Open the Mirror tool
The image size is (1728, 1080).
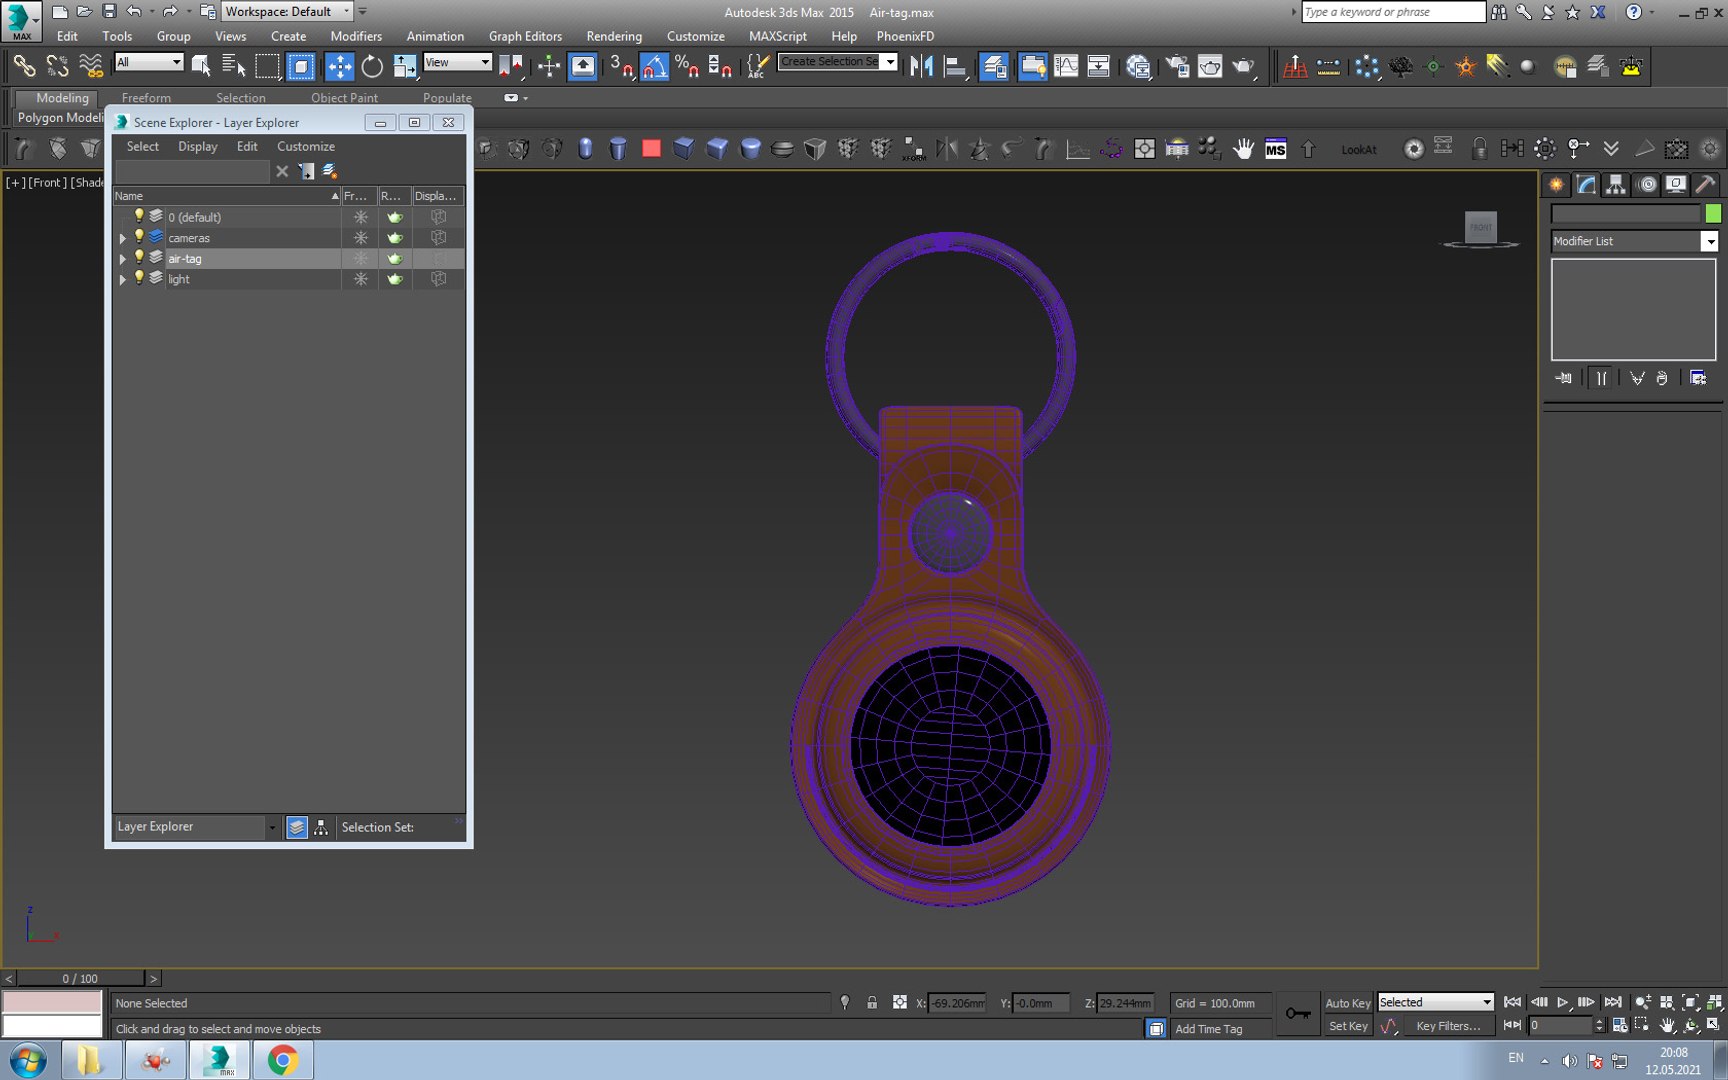coord(921,66)
